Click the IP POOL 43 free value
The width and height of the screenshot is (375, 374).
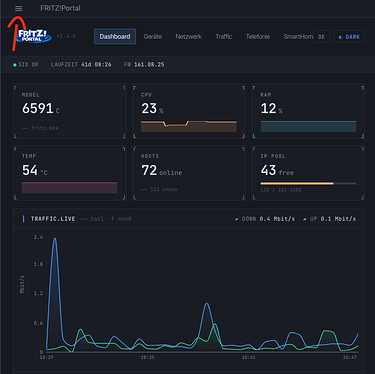(277, 171)
